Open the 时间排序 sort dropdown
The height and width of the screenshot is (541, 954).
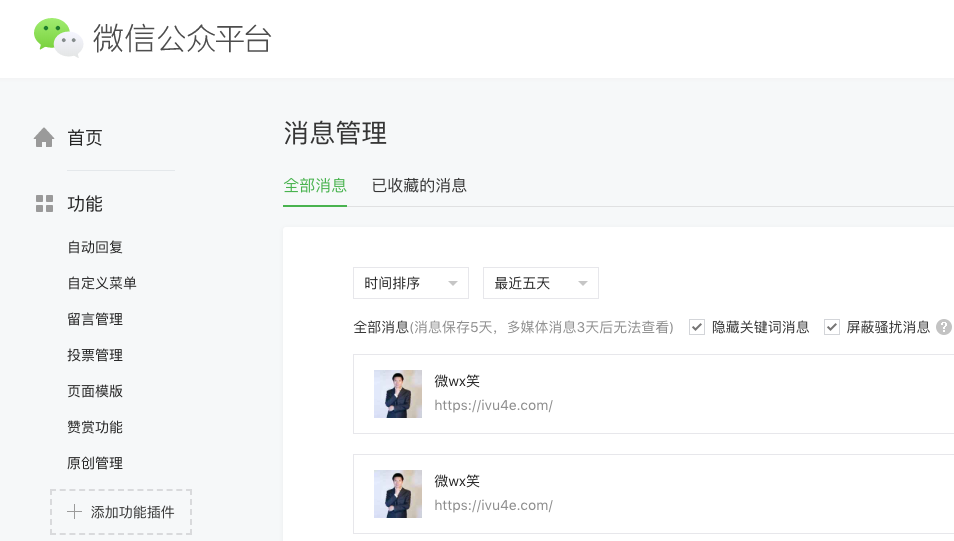411,283
